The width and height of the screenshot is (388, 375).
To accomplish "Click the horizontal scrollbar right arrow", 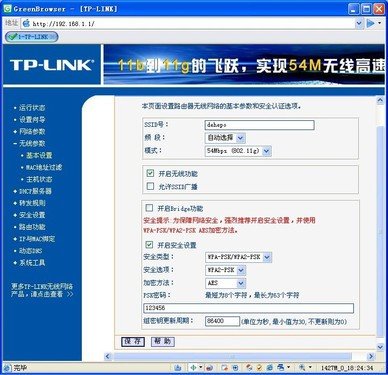I will tap(371, 356).
